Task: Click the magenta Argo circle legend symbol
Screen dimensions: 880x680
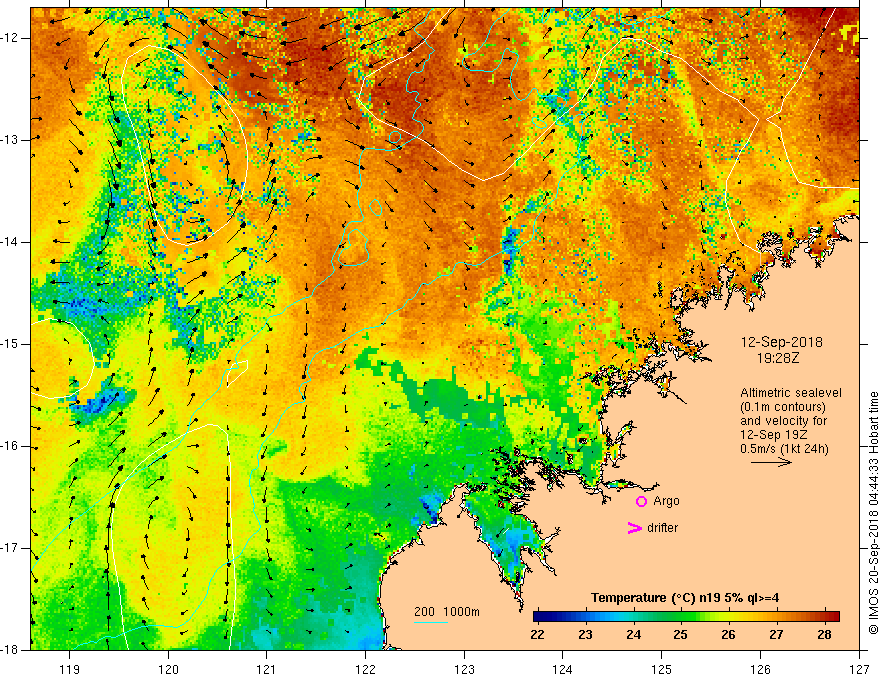Action: tap(641, 501)
